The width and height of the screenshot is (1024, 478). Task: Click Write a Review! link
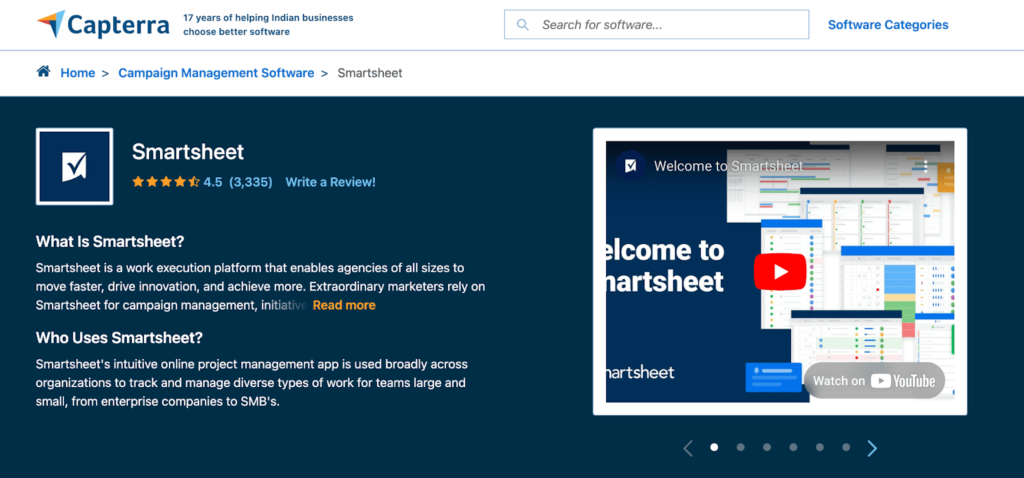(x=330, y=182)
